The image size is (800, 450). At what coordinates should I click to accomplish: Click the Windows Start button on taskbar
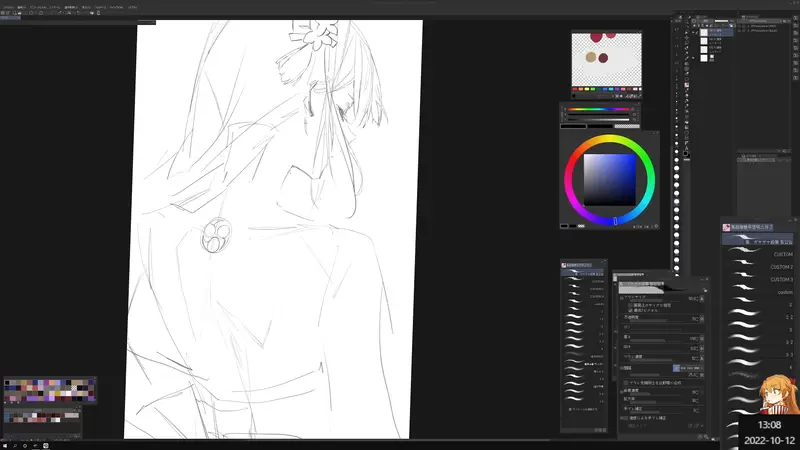tap(5, 445)
